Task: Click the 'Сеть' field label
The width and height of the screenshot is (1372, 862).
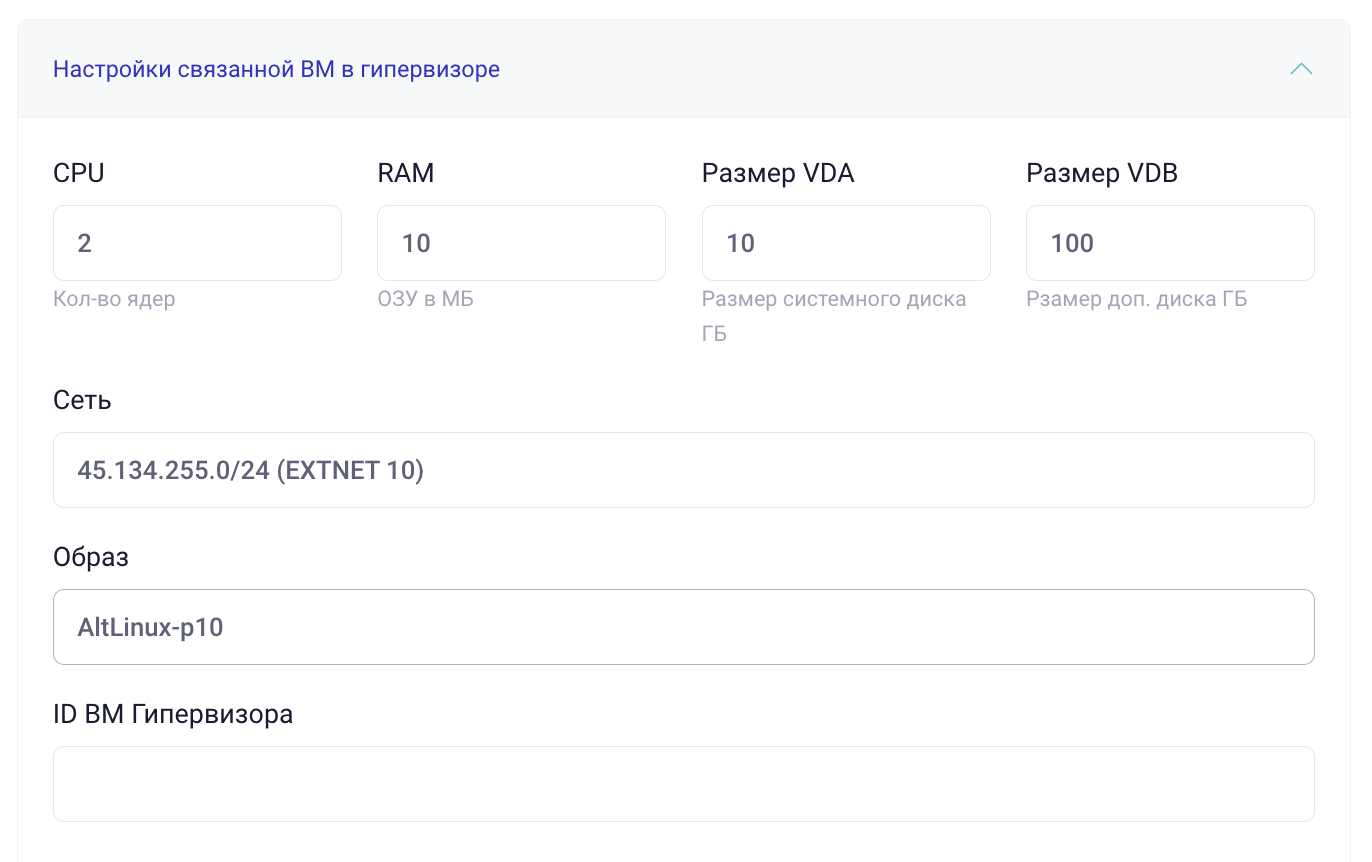Action: pos(82,399)
